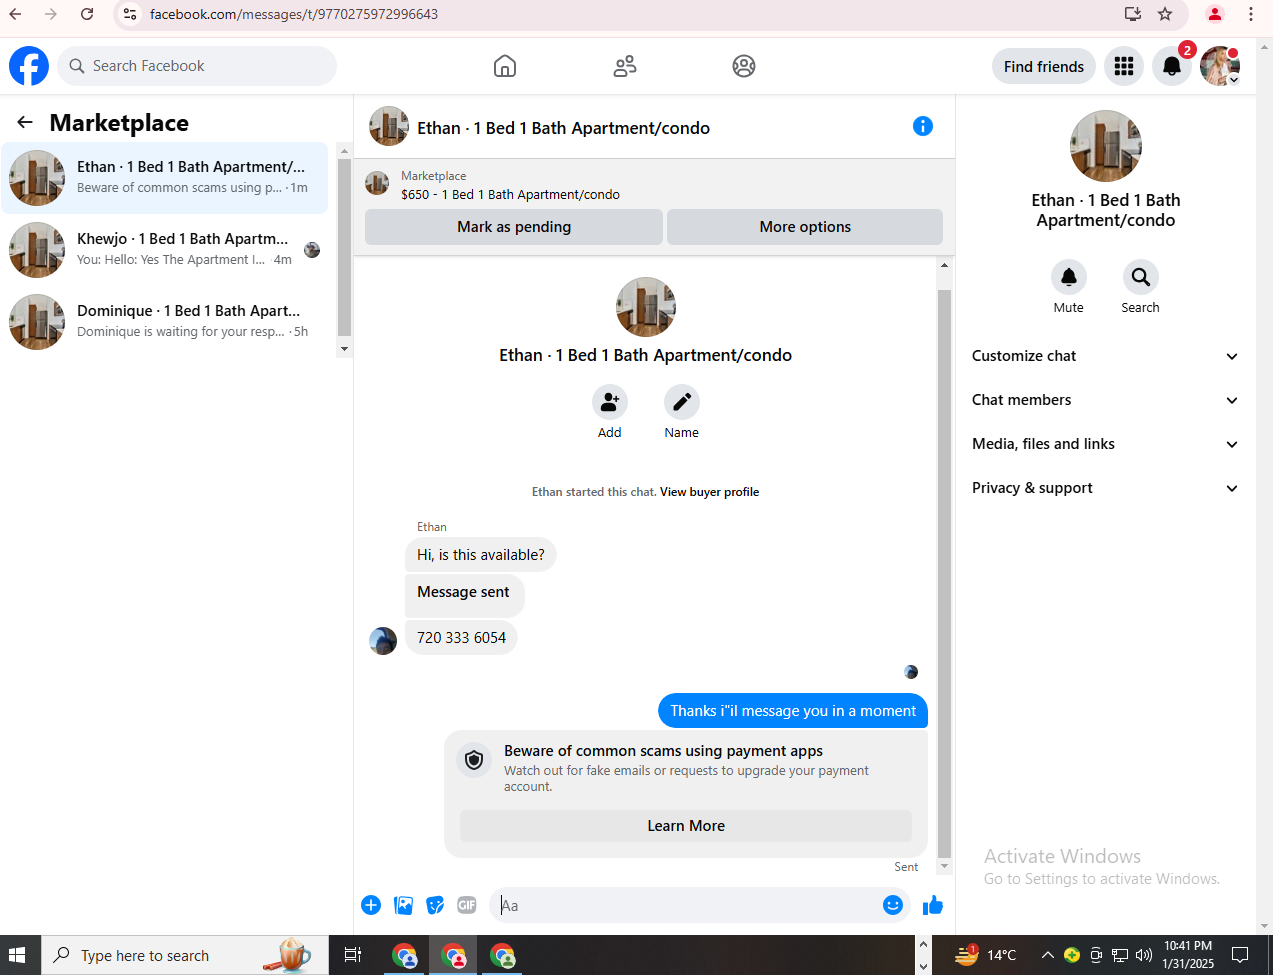This screenshot has width=1273, height=975.
Task: Open the Chrome three-dot menu
Action: [1251, 14]
